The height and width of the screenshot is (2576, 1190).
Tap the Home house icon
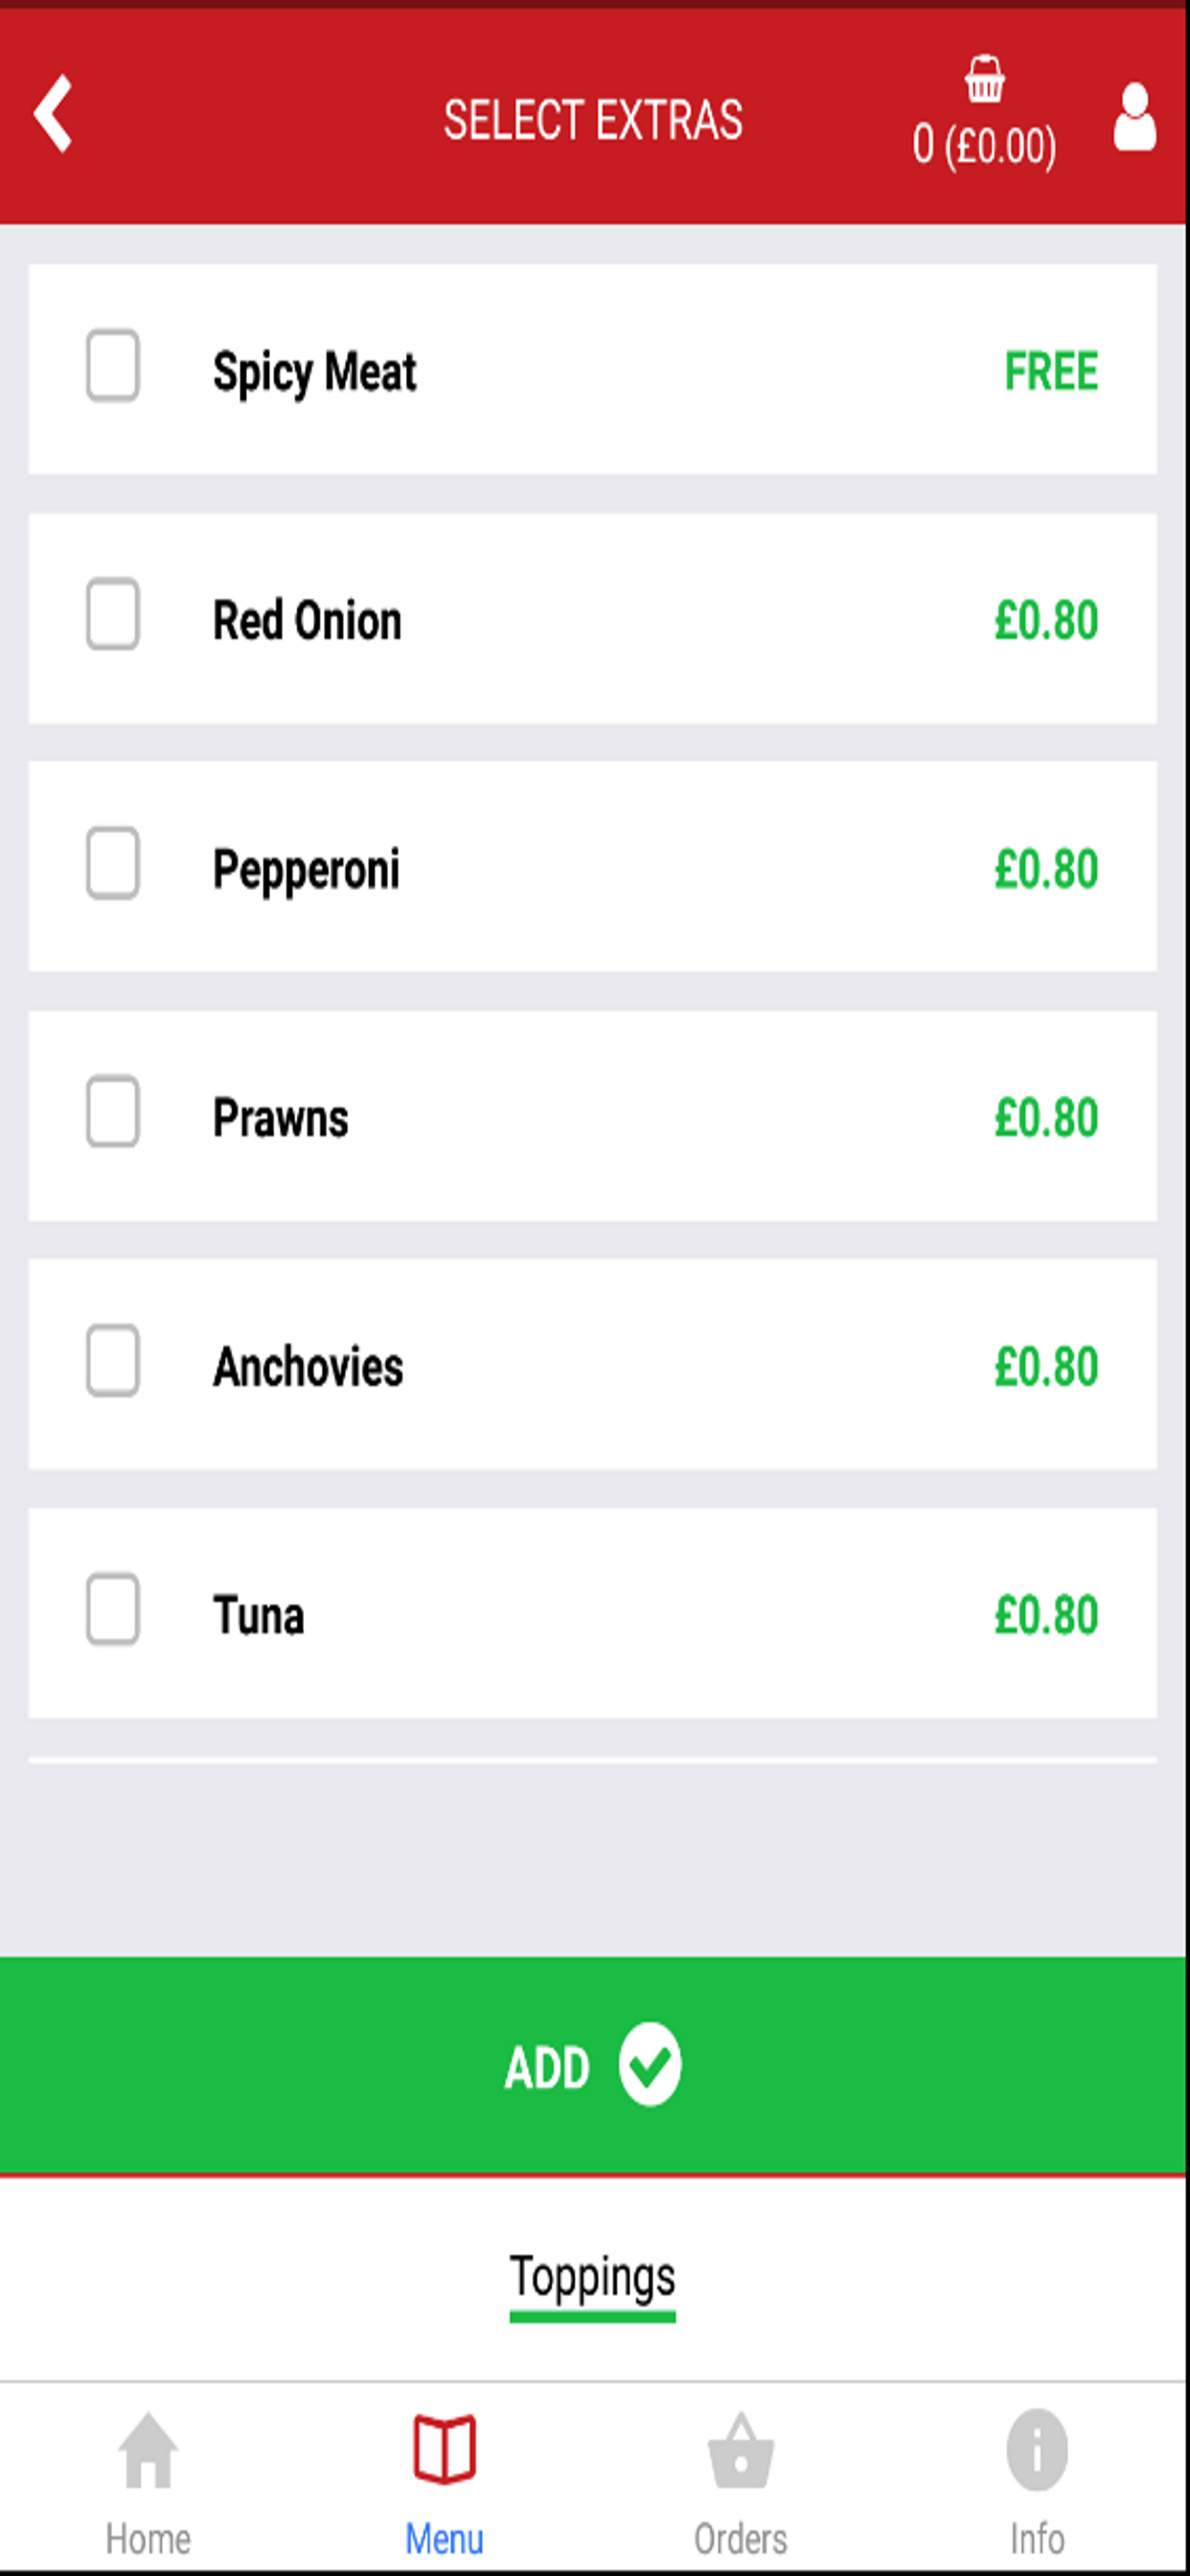(148, 2450)
